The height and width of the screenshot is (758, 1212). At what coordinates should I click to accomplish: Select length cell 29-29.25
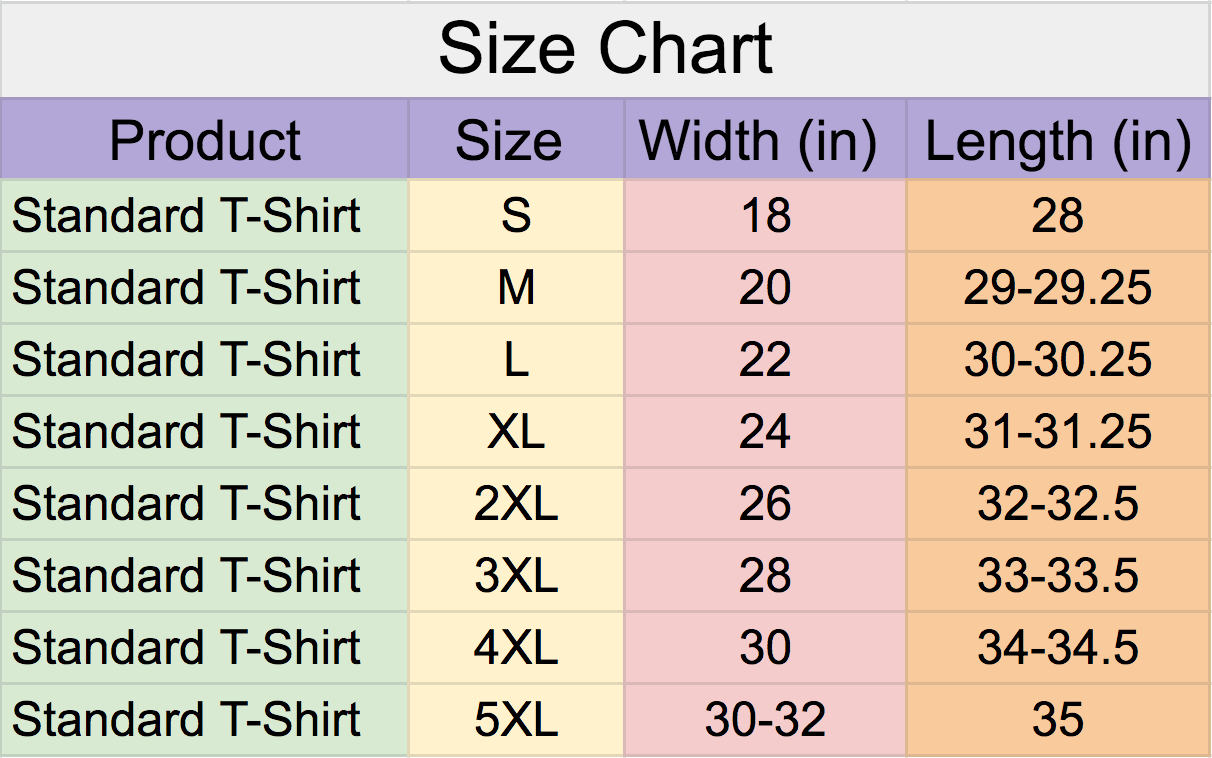coord(1058,288)
